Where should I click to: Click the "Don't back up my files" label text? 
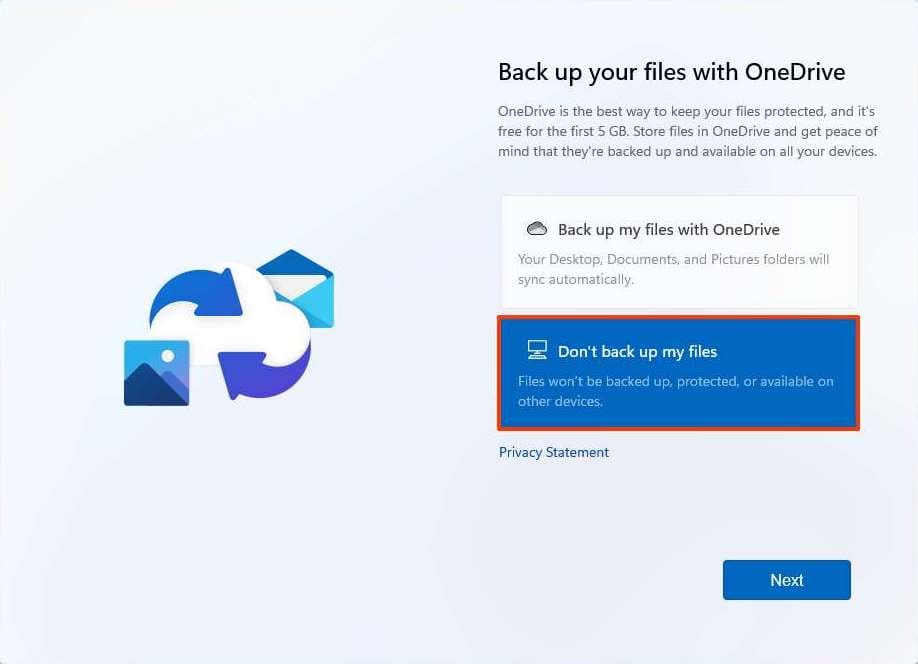(637, 351)
